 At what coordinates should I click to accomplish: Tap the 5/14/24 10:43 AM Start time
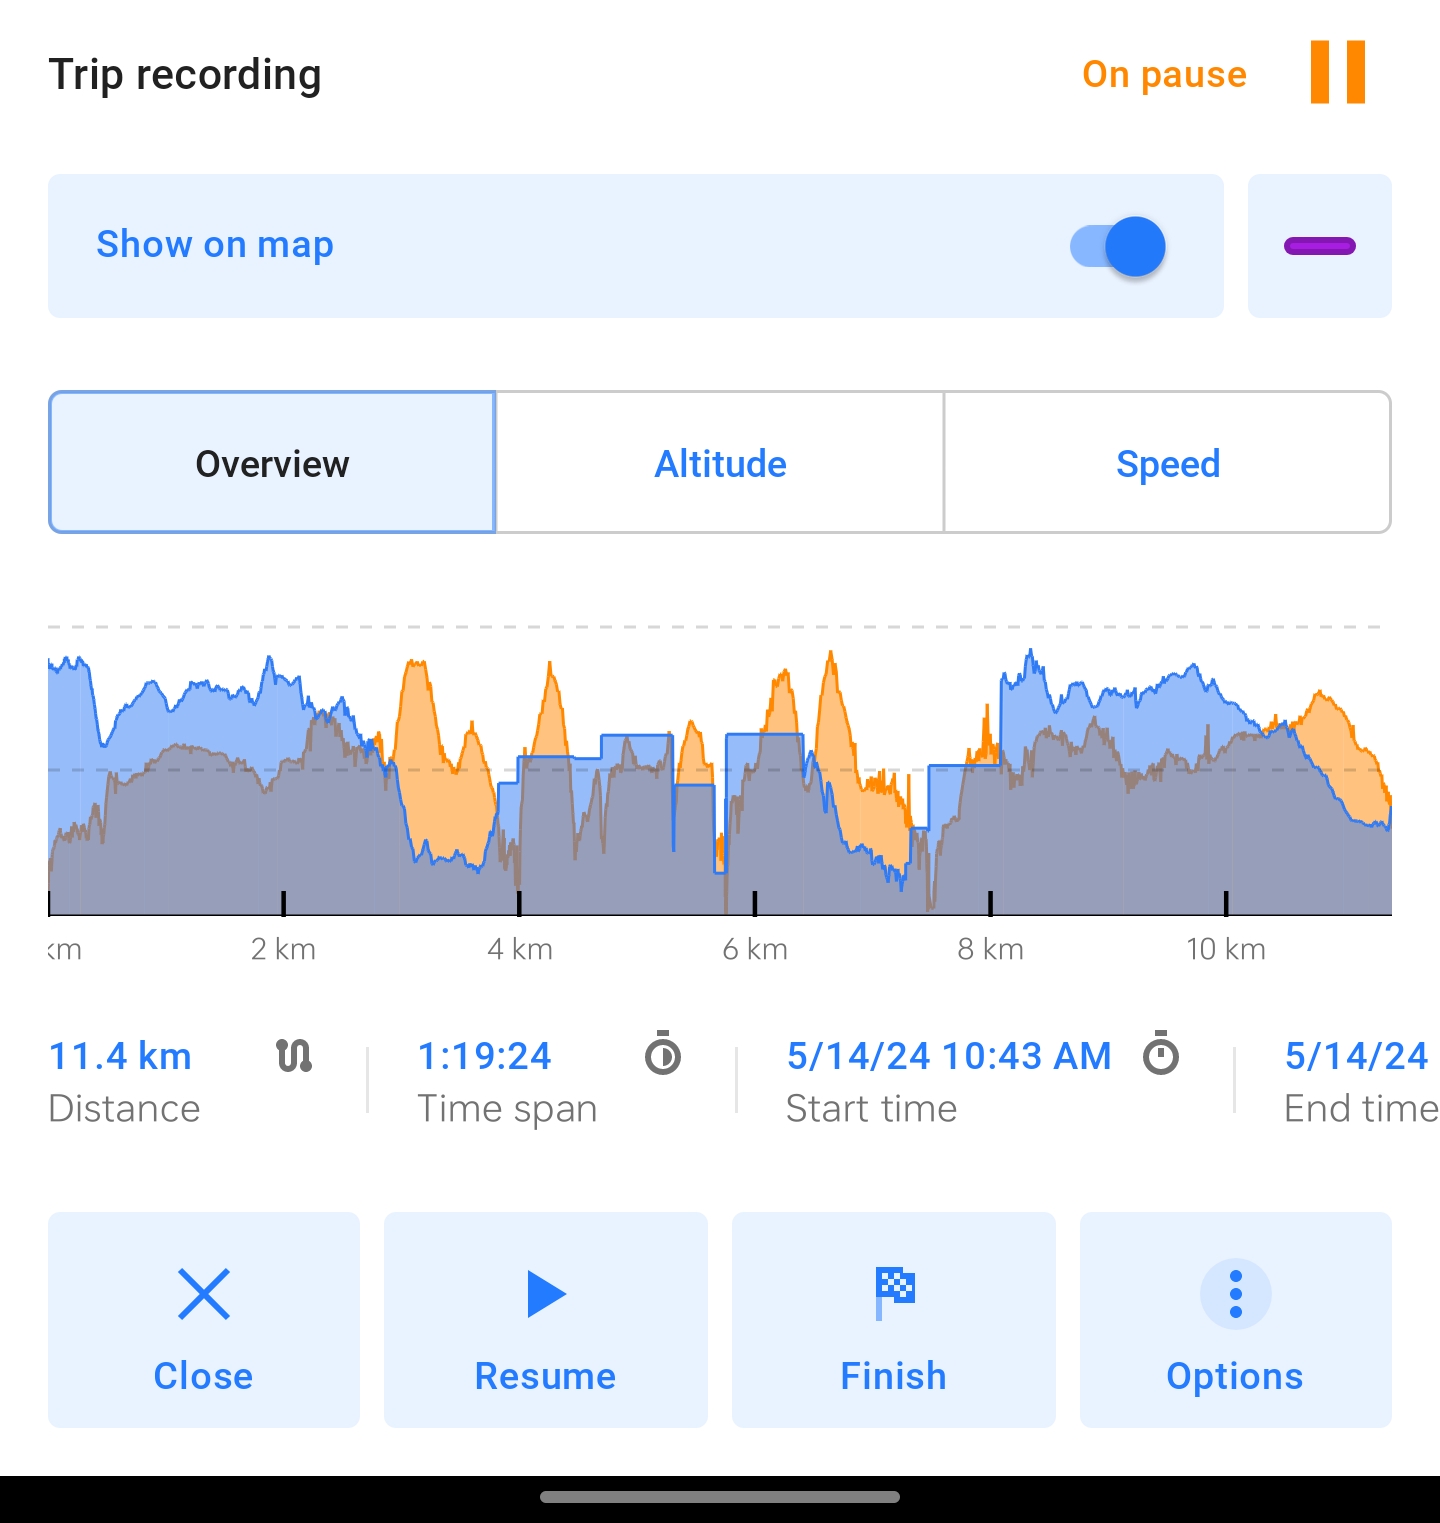[x=949, y=1056]
